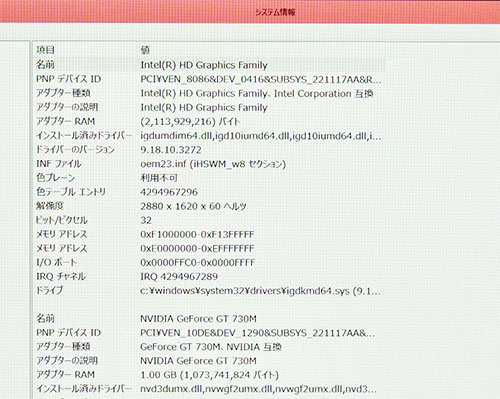Select the oem23.inf INF file value
Viewport: 500px width, 399px height.
pos(213,164)
